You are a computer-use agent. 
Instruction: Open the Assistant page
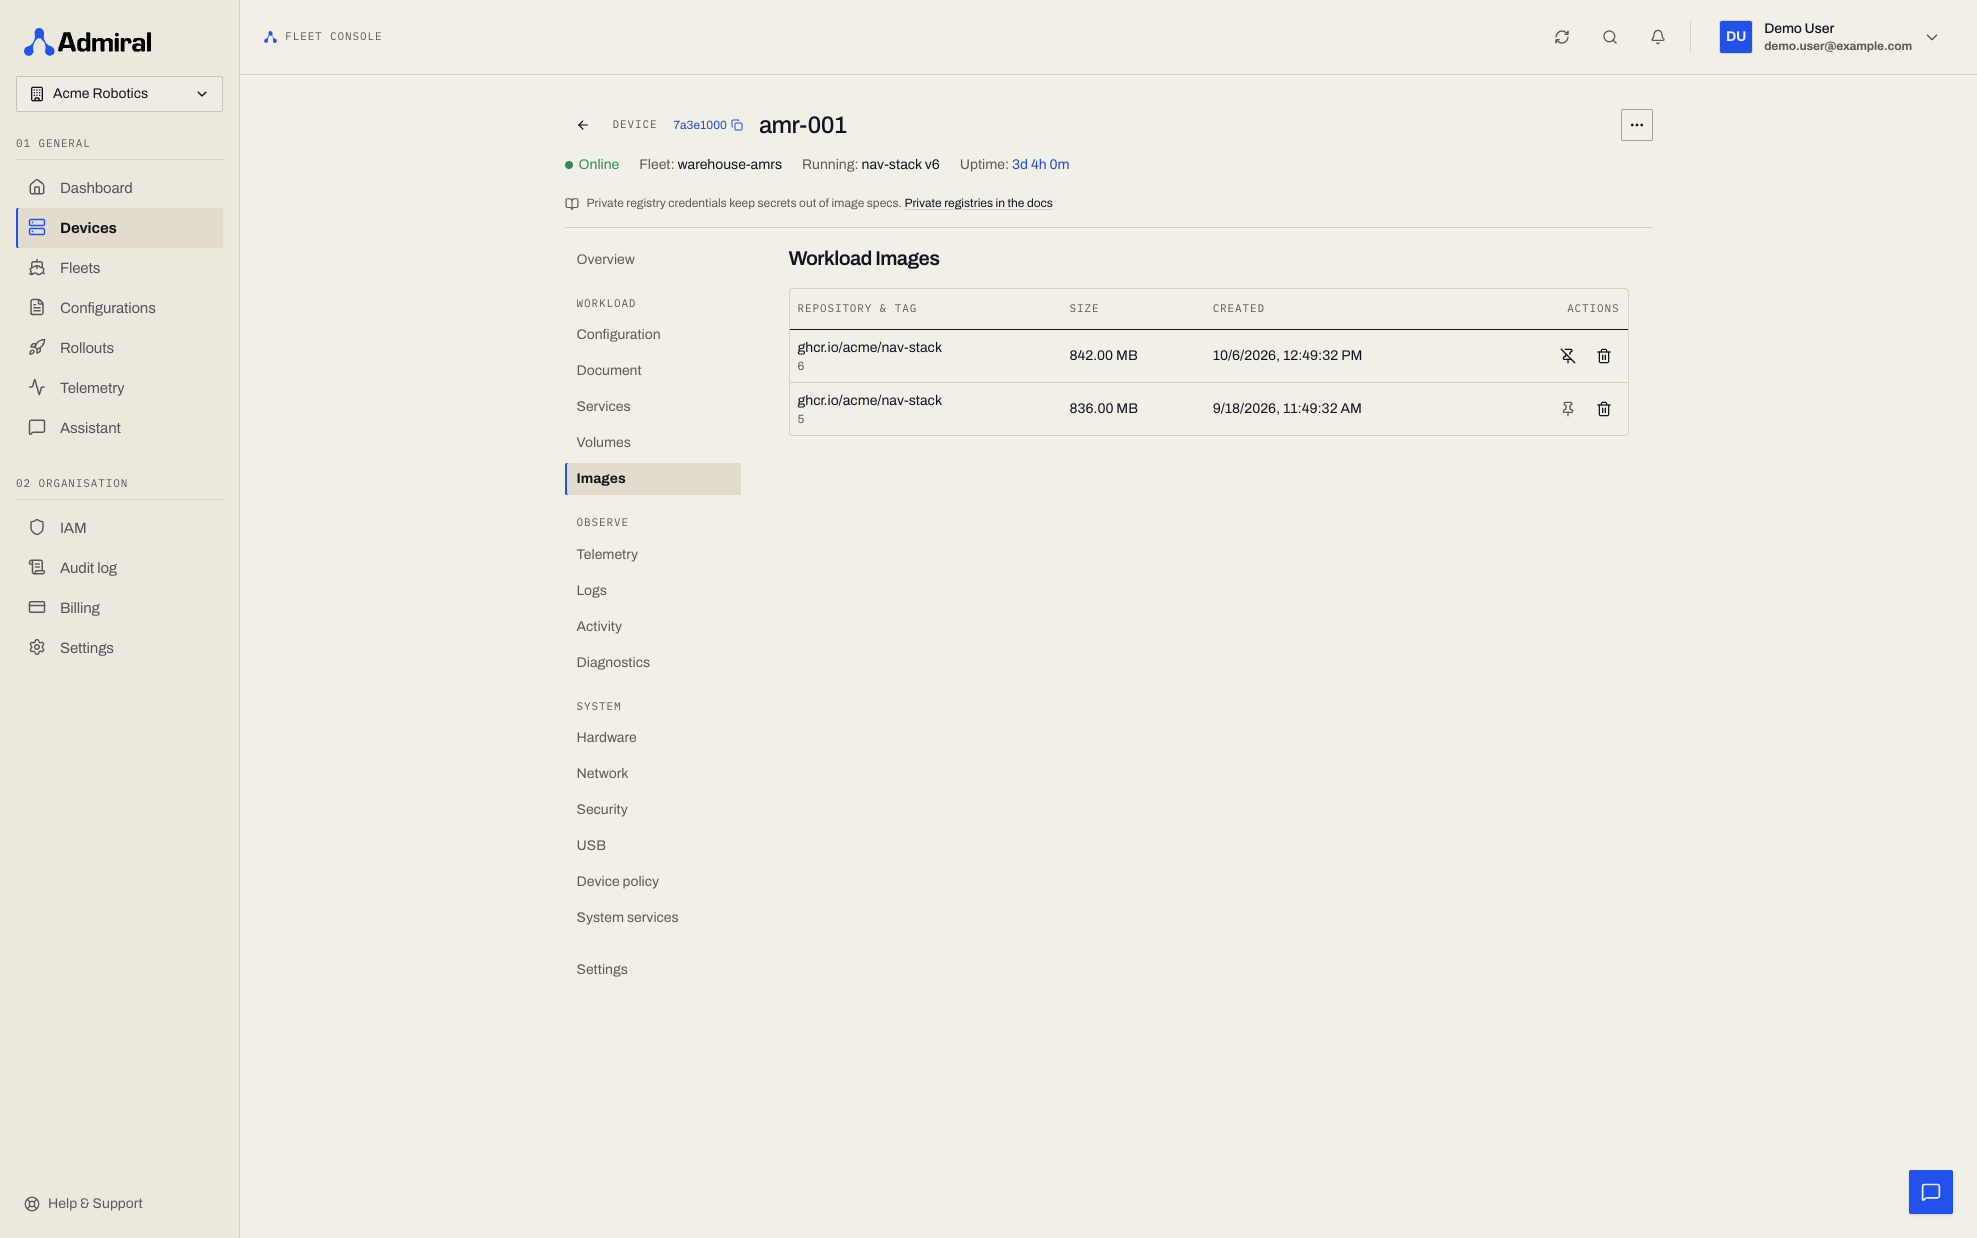click(119, 428)
